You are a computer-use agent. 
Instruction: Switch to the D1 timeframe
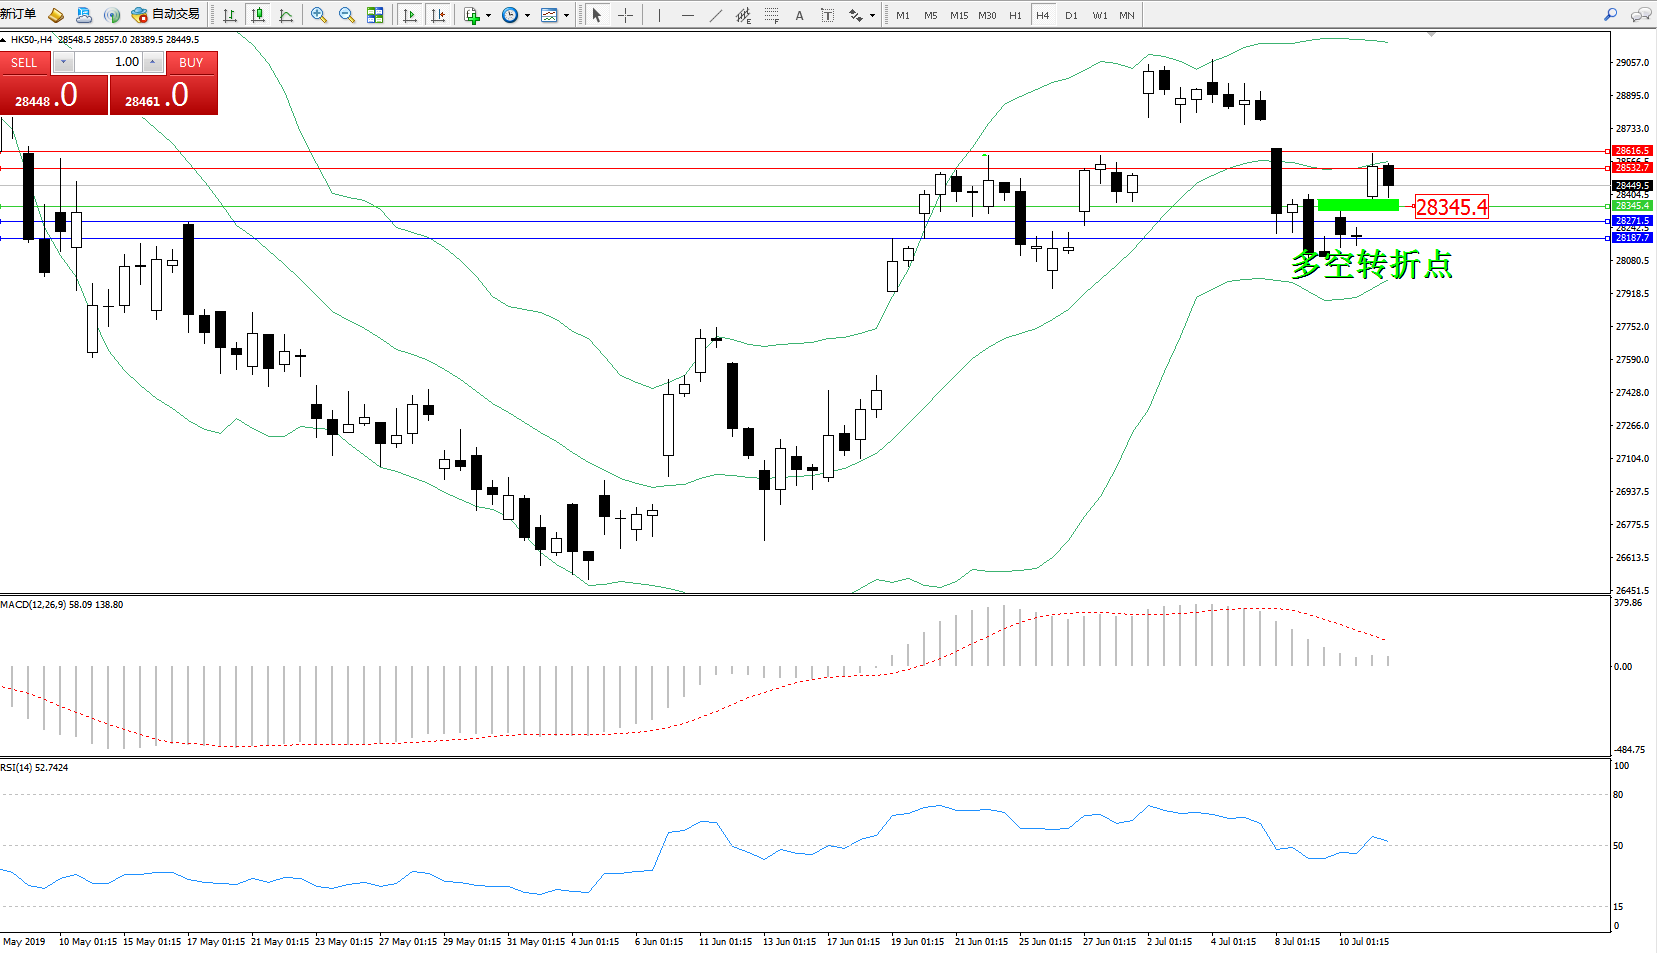[1071, 15]
